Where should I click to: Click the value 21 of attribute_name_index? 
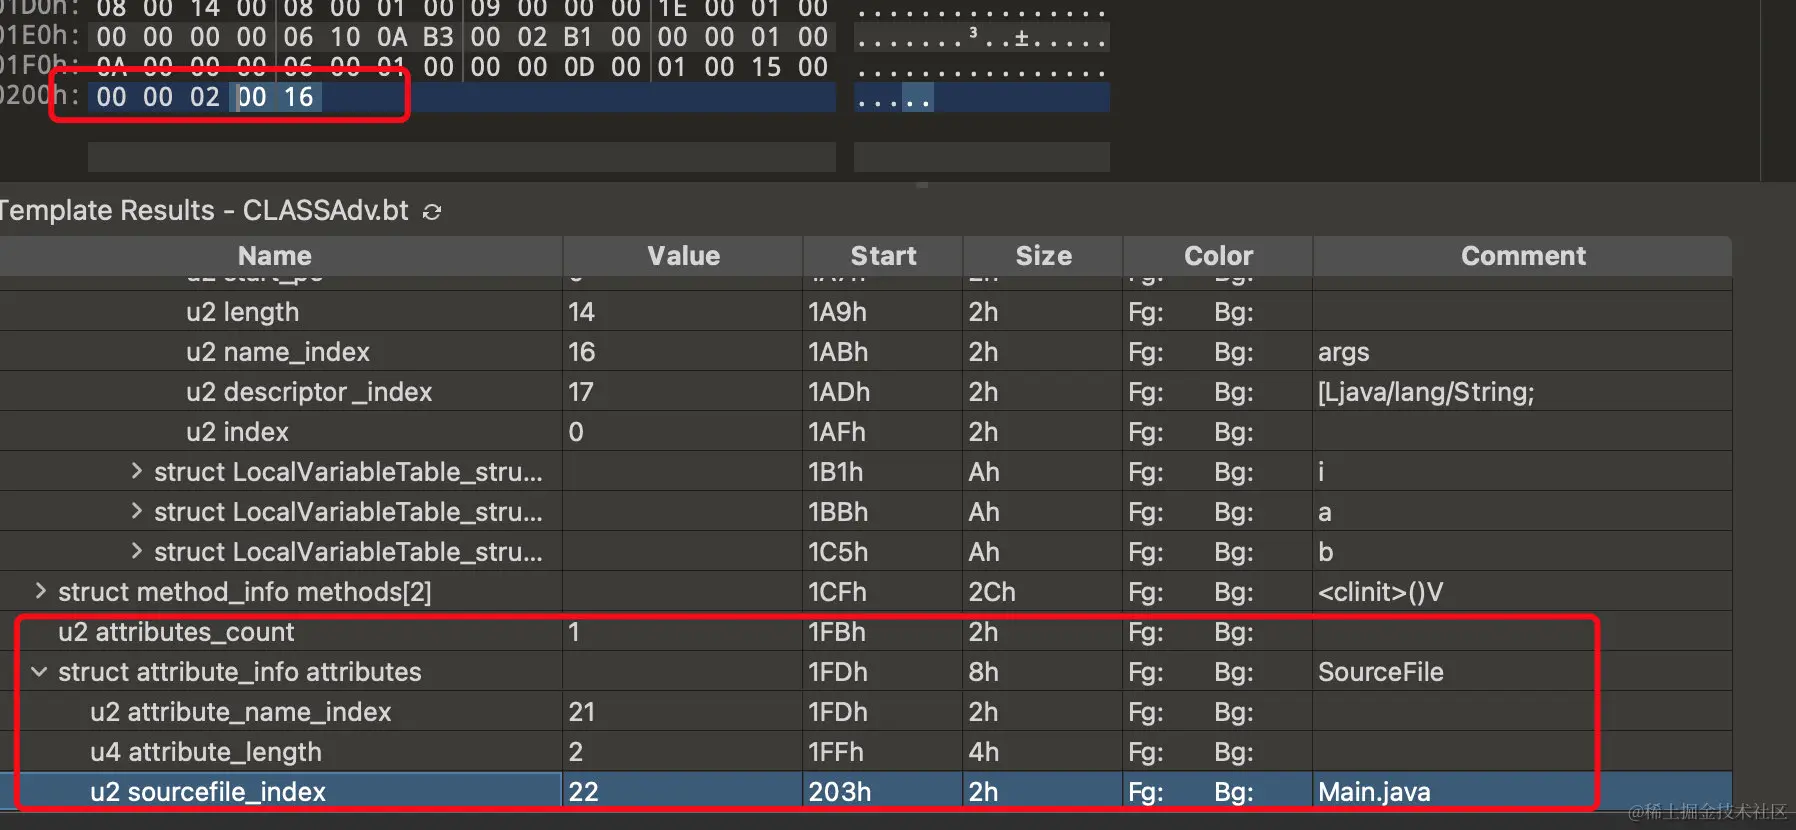click(x=582, y=712)
